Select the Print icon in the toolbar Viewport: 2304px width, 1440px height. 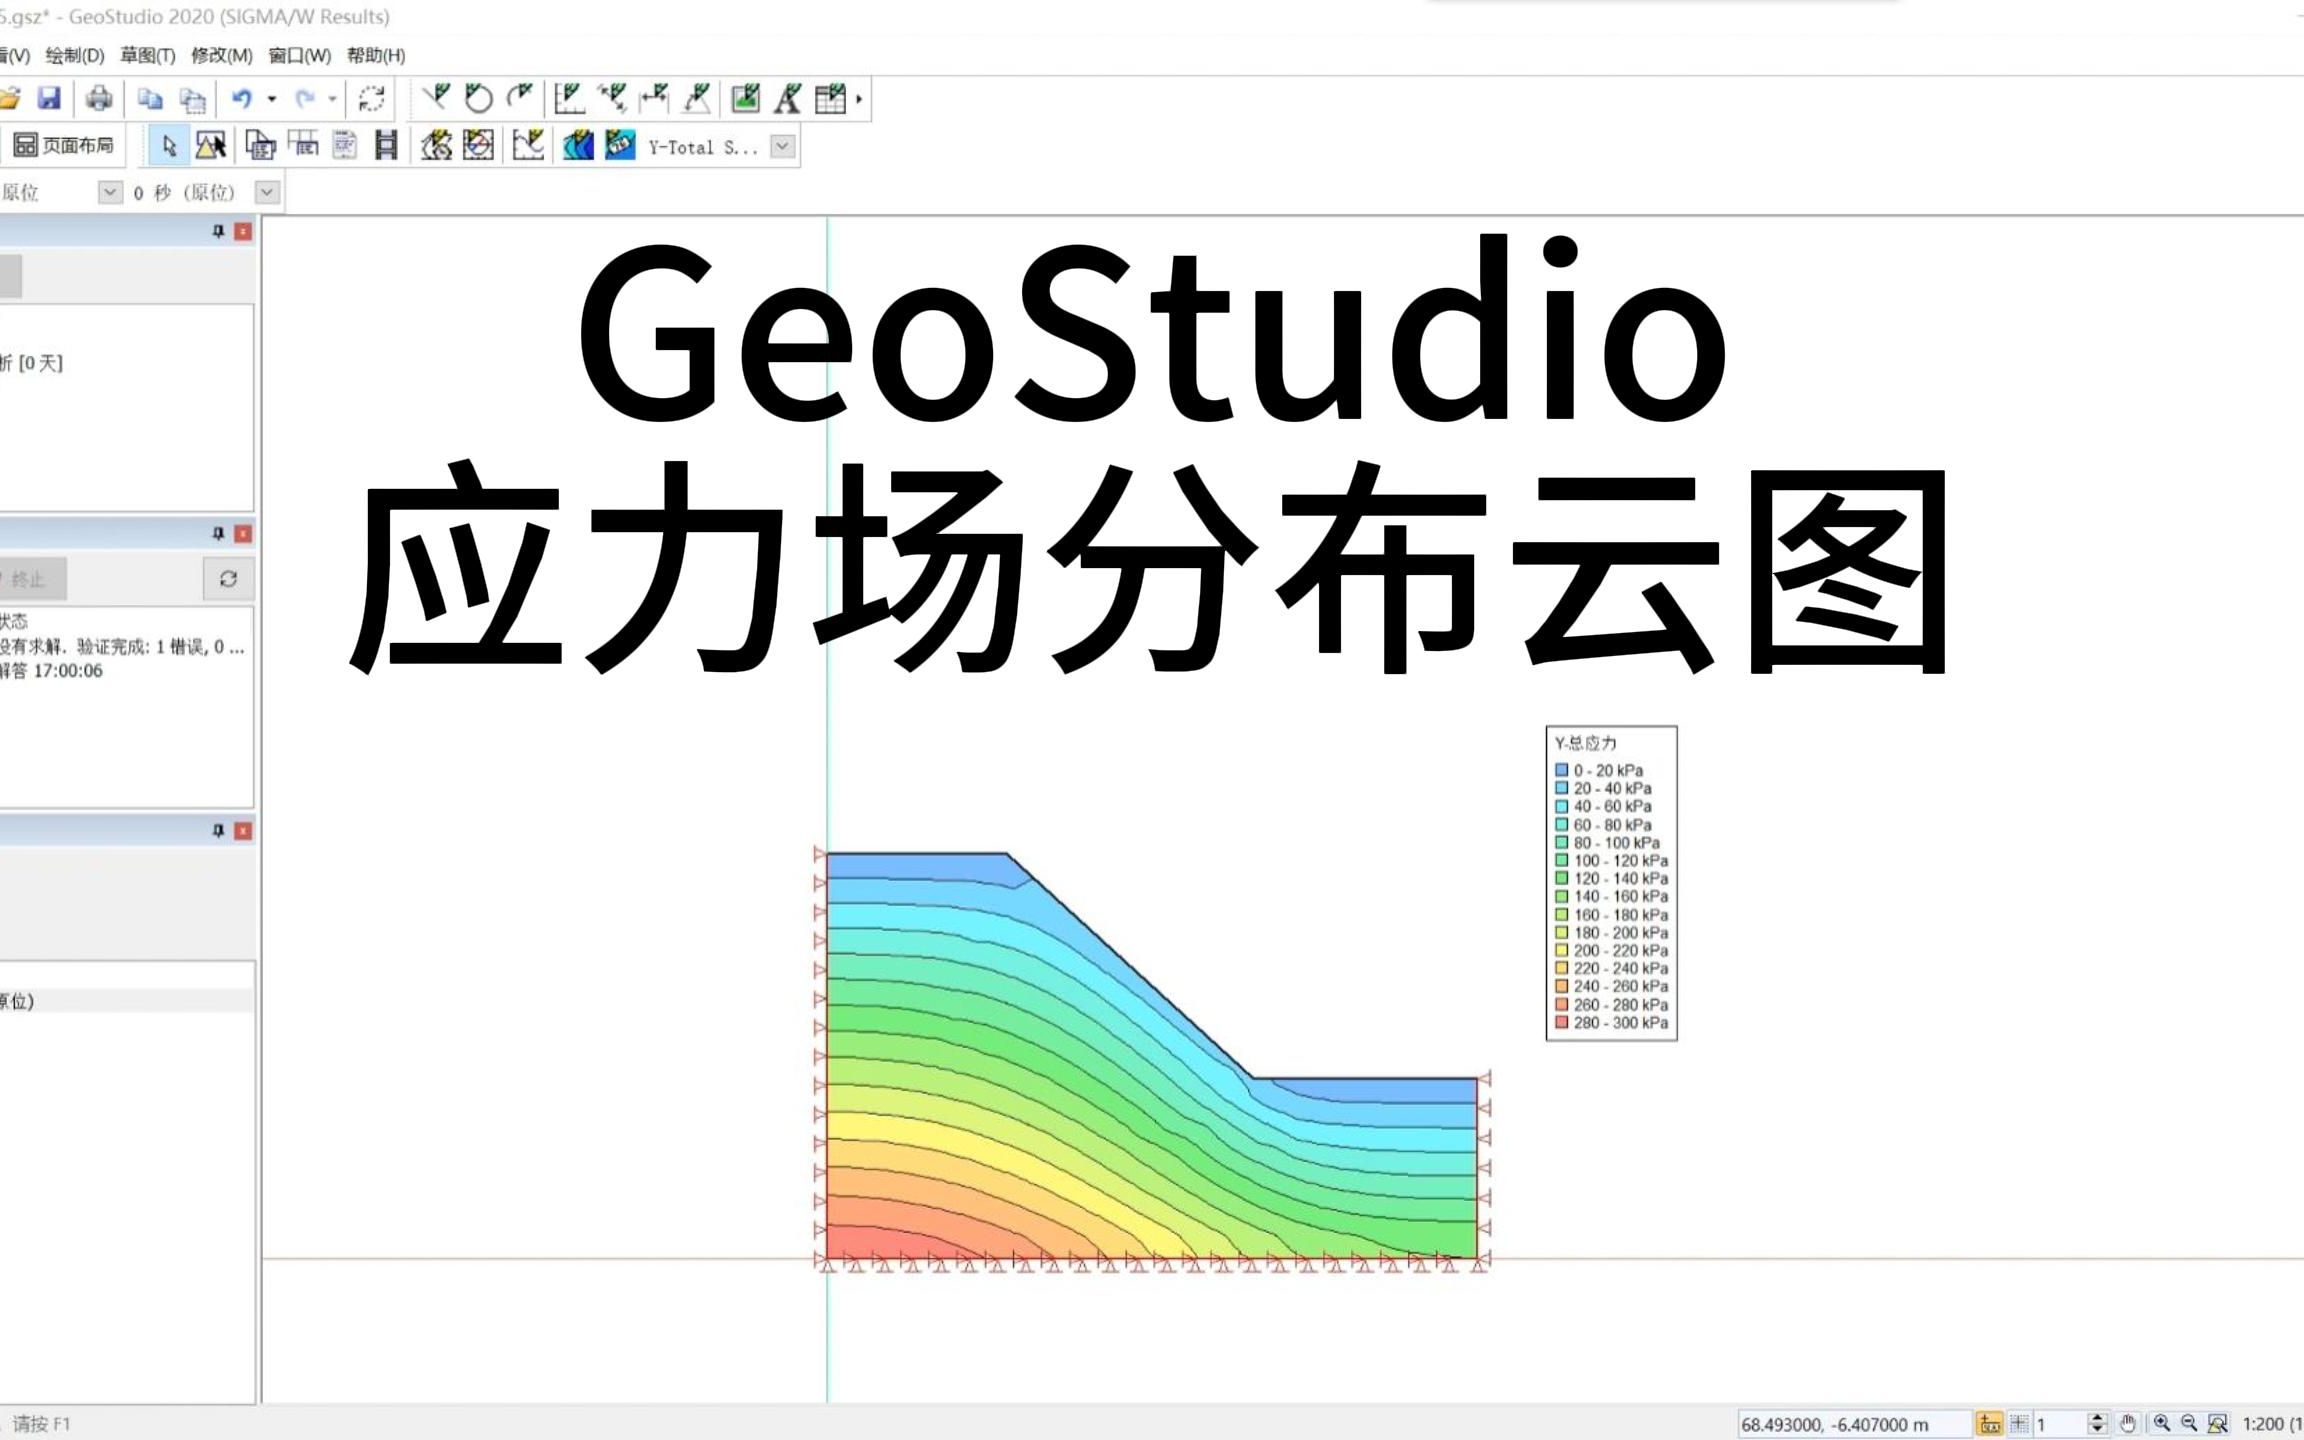(x=97, y=98)
